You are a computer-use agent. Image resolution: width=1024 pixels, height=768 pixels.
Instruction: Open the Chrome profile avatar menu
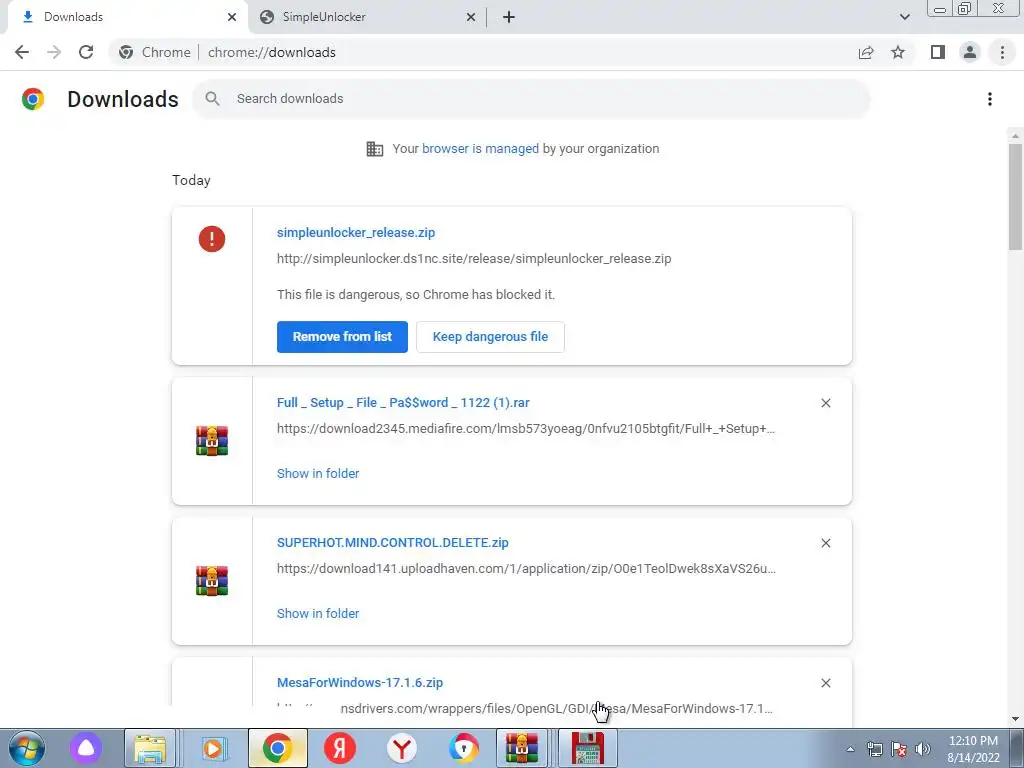(x=970, y=52)
